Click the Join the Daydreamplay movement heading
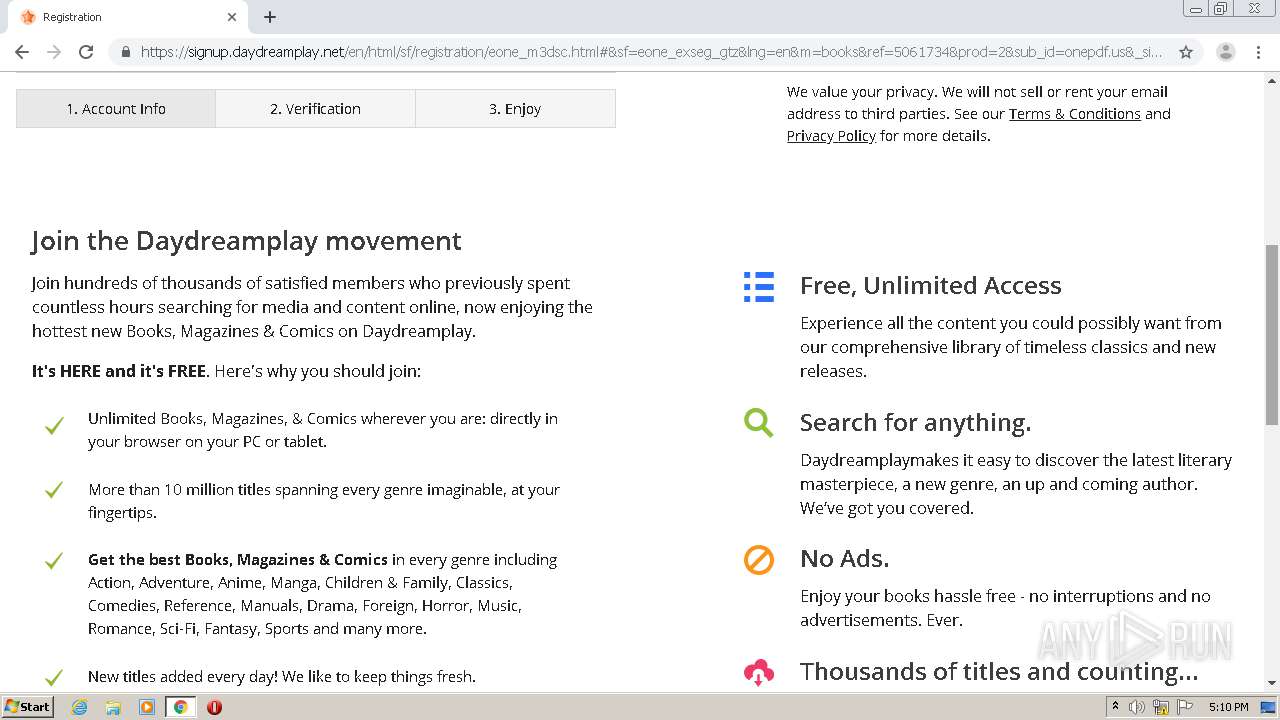This screenshot has width=1280, height=720. pos(246,241)
